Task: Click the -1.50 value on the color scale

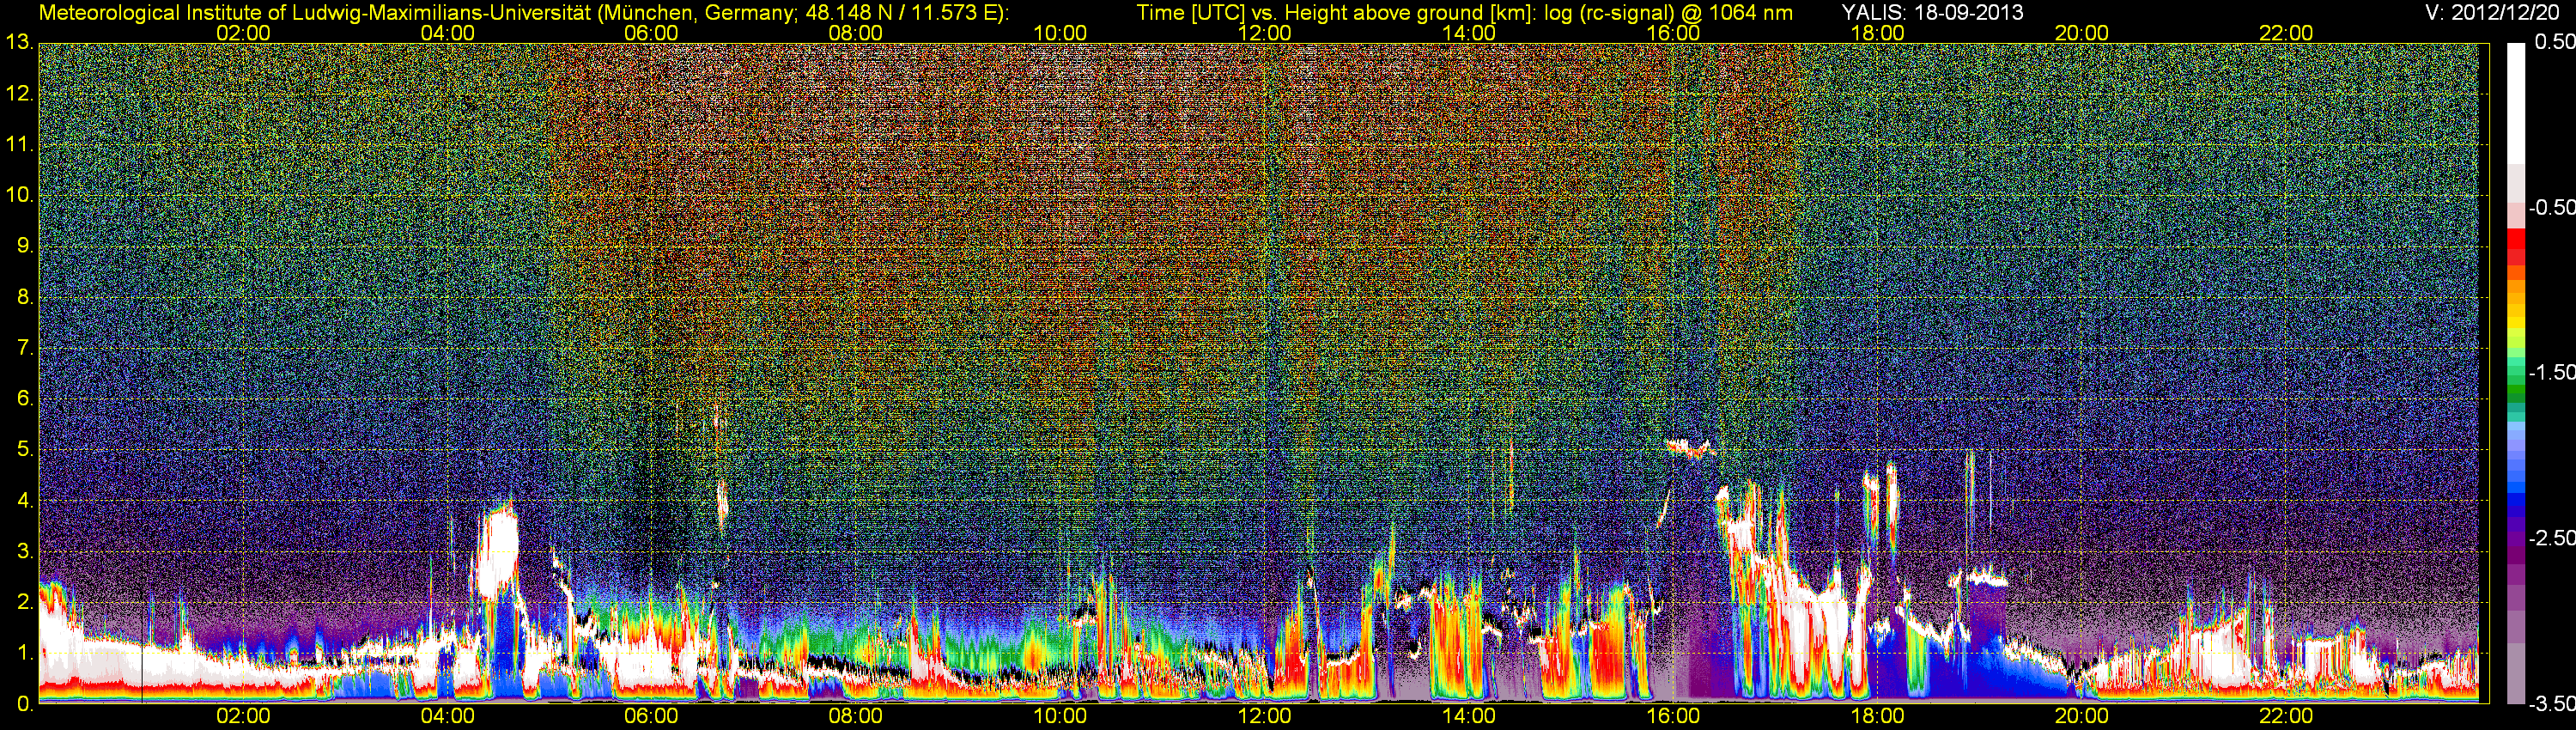Action: point(2551,373)
